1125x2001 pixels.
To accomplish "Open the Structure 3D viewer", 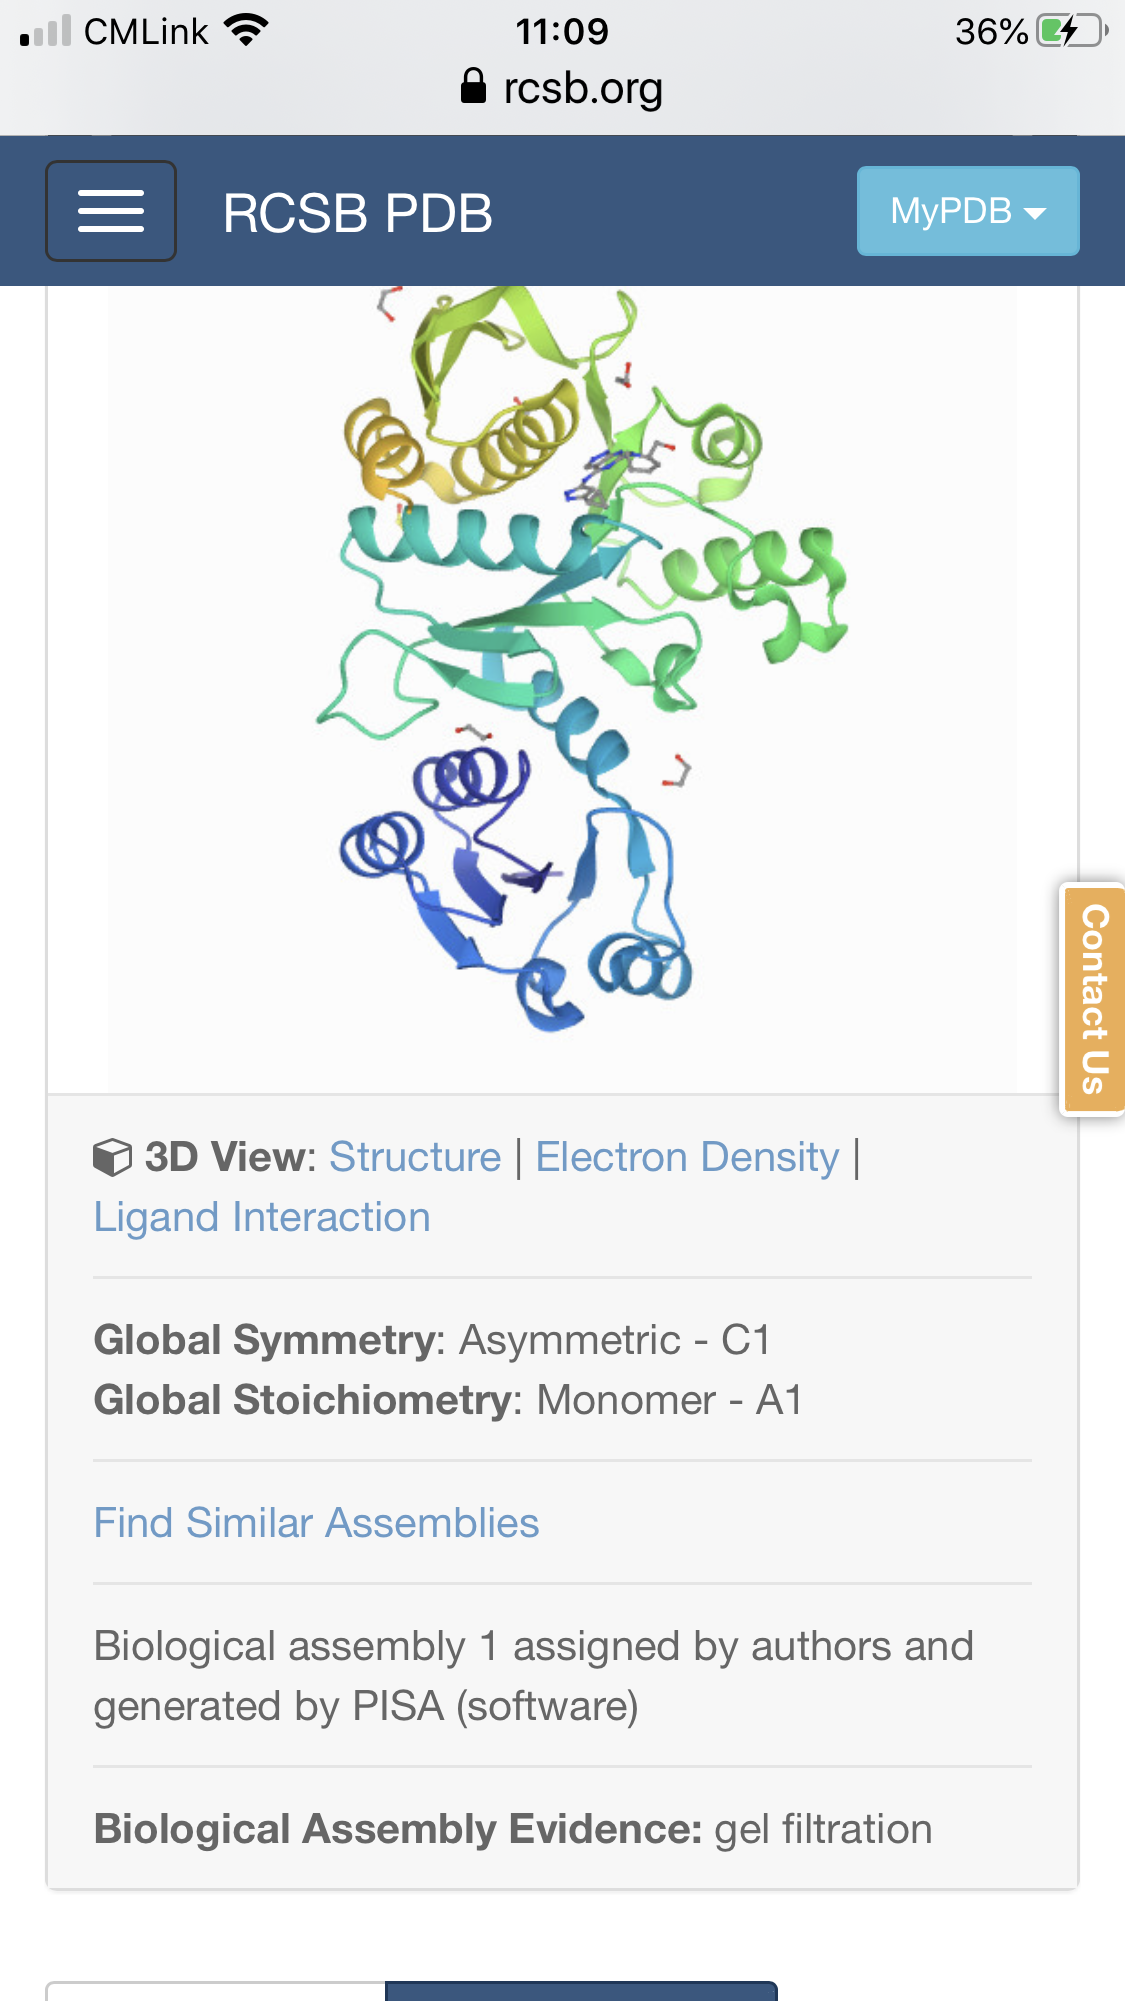I will click(416, 1156).
